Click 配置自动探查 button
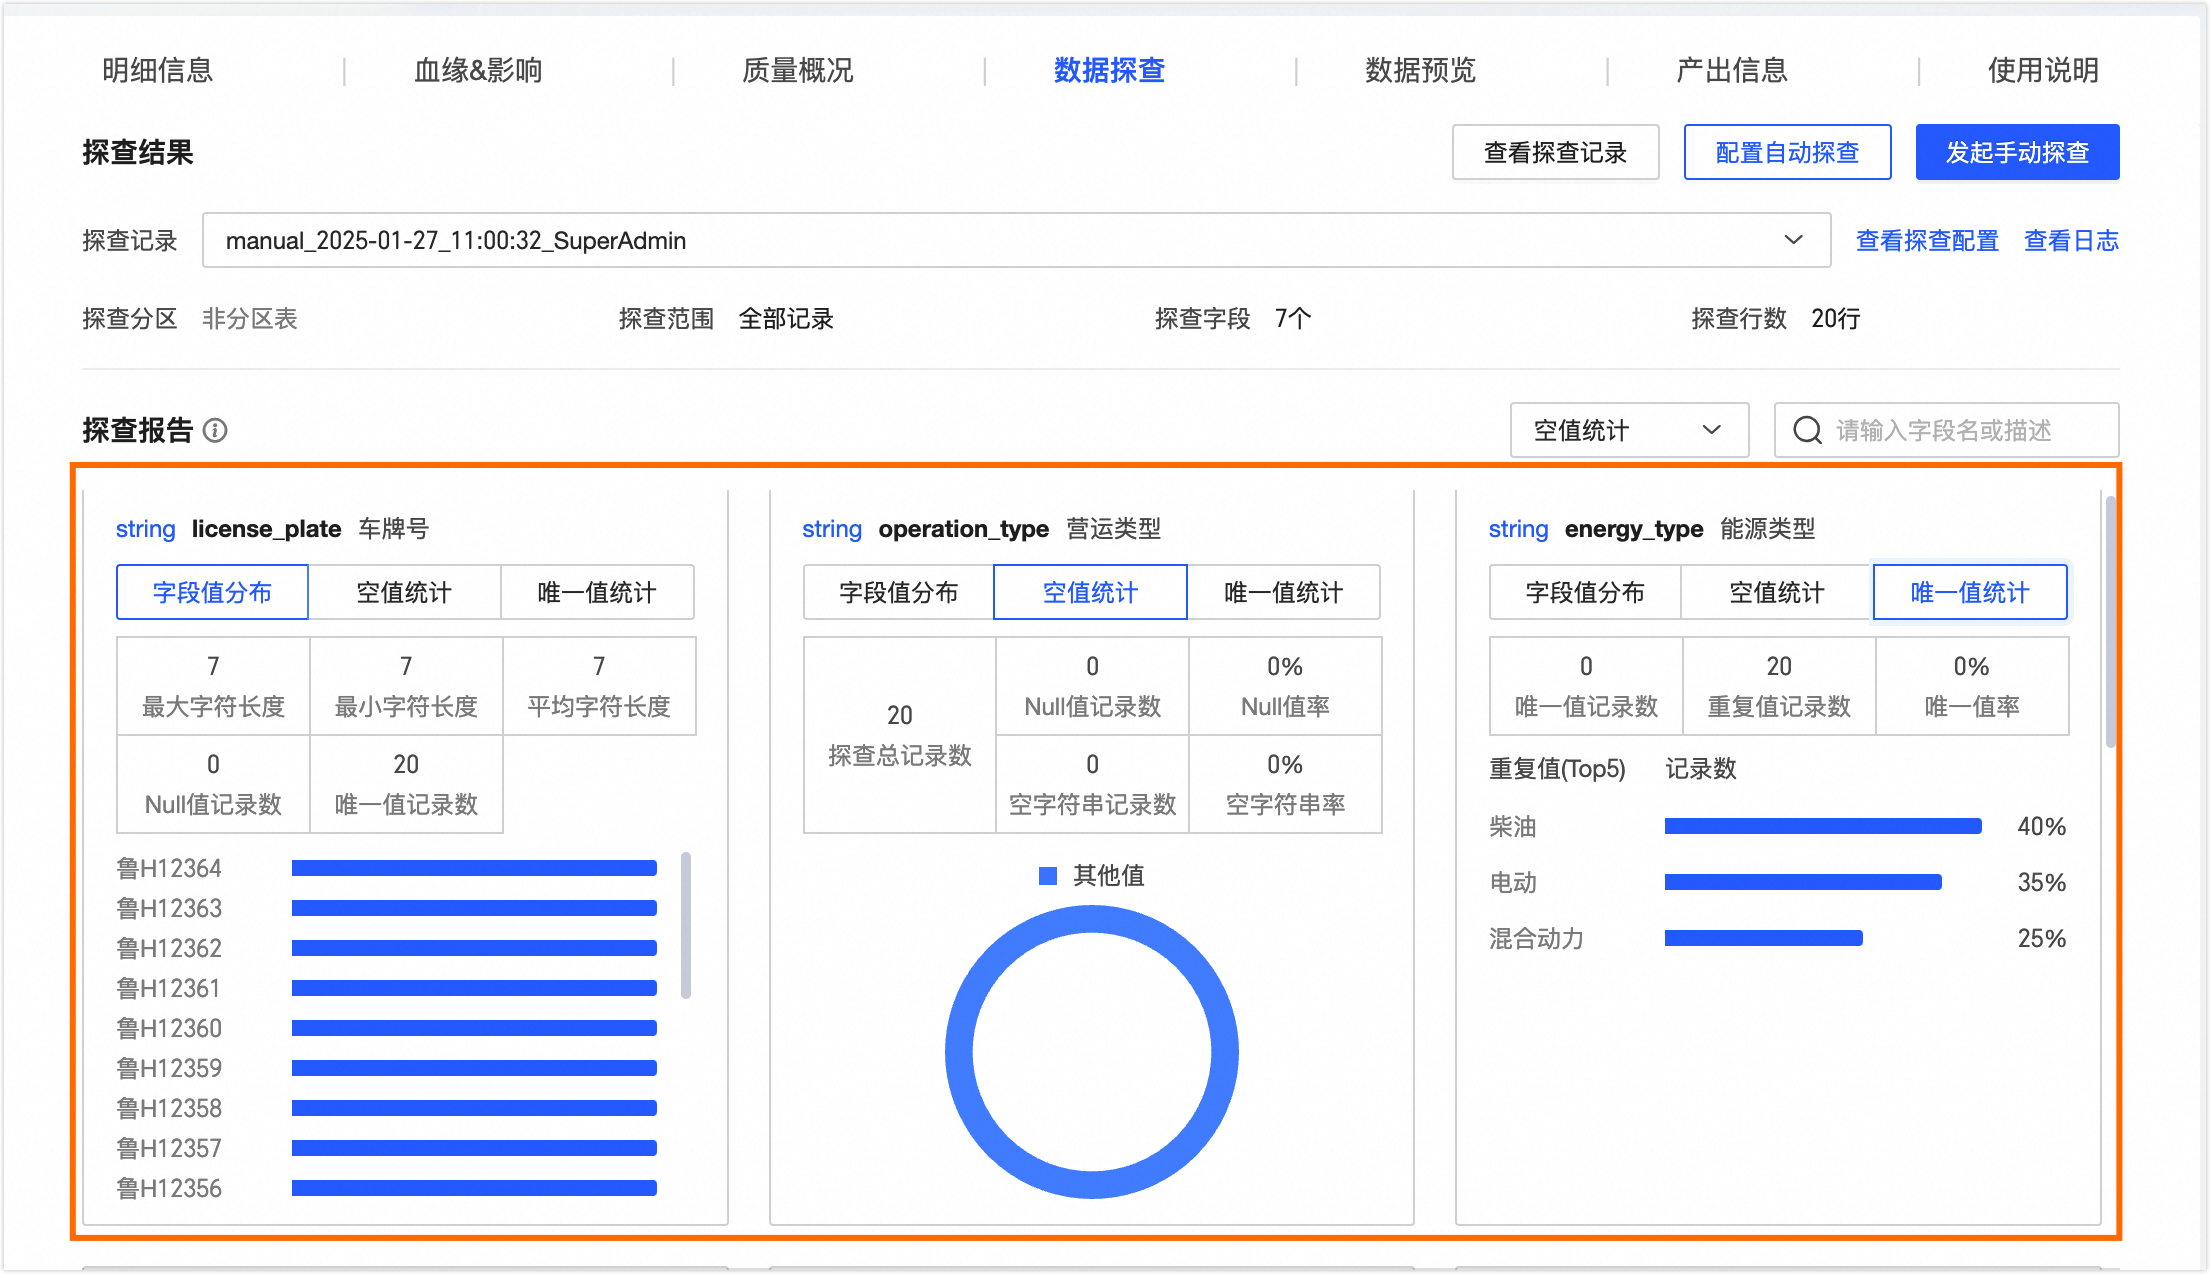 1787,152
